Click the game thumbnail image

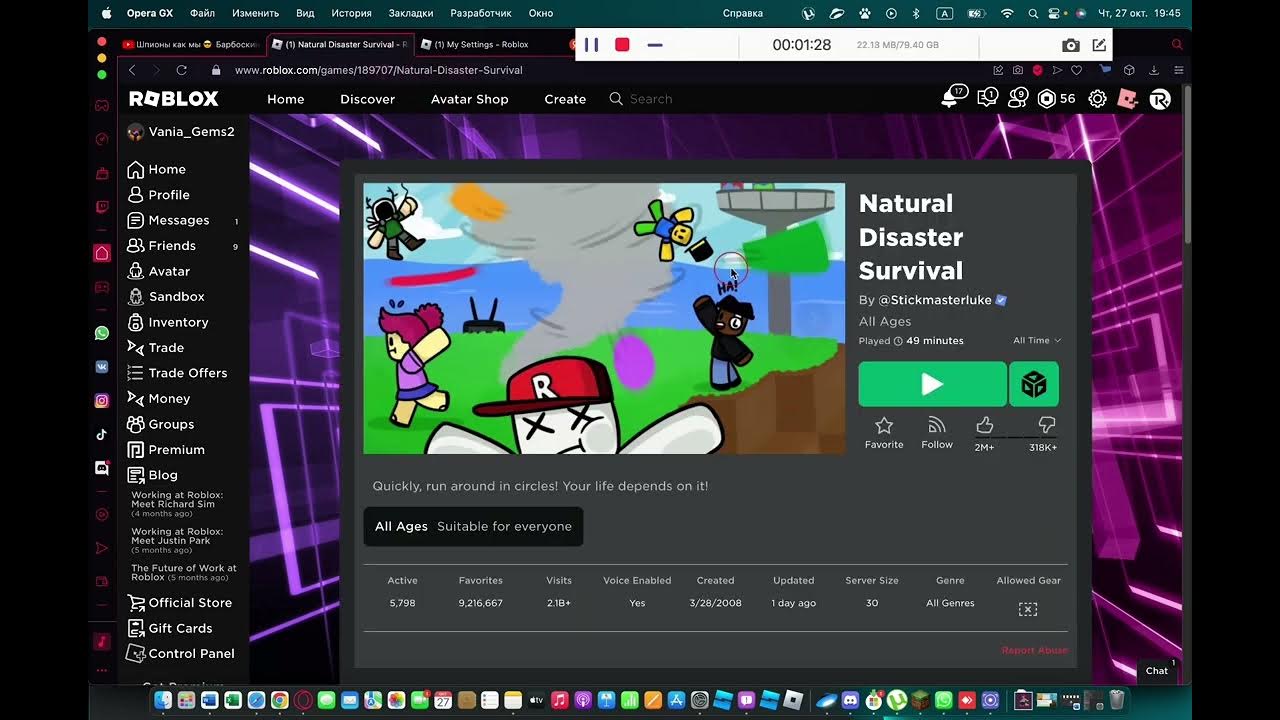[604, 318]
